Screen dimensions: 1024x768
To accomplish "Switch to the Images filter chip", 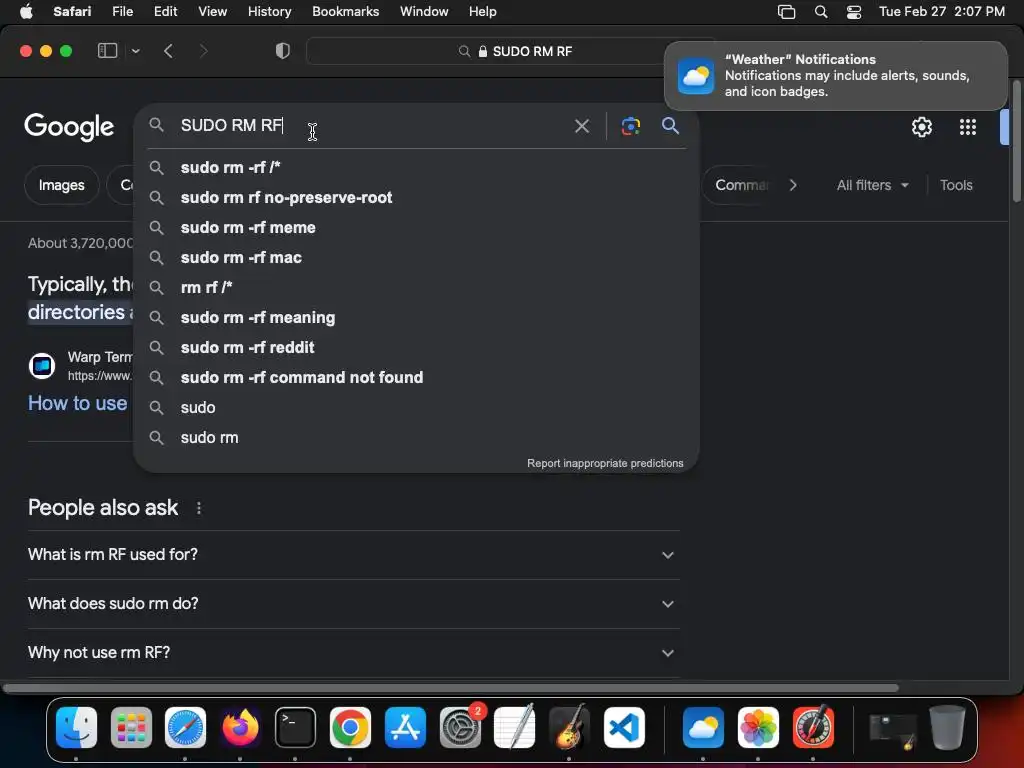I will [x=61, y=185].
